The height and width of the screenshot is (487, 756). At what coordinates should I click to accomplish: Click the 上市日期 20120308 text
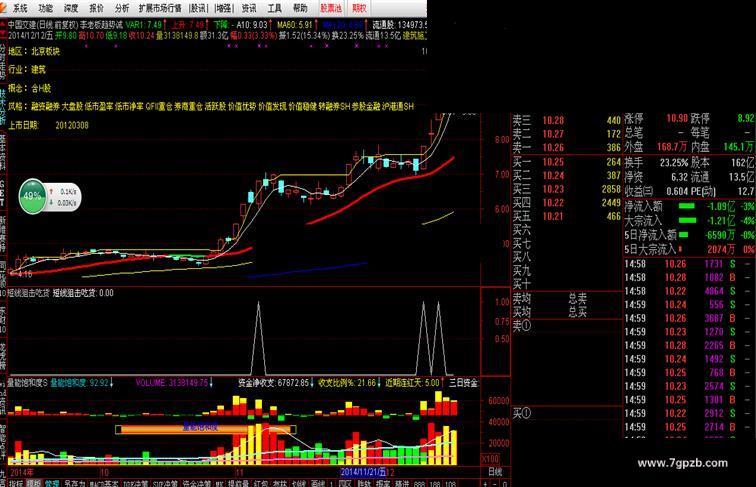click(x=48, y=125)
